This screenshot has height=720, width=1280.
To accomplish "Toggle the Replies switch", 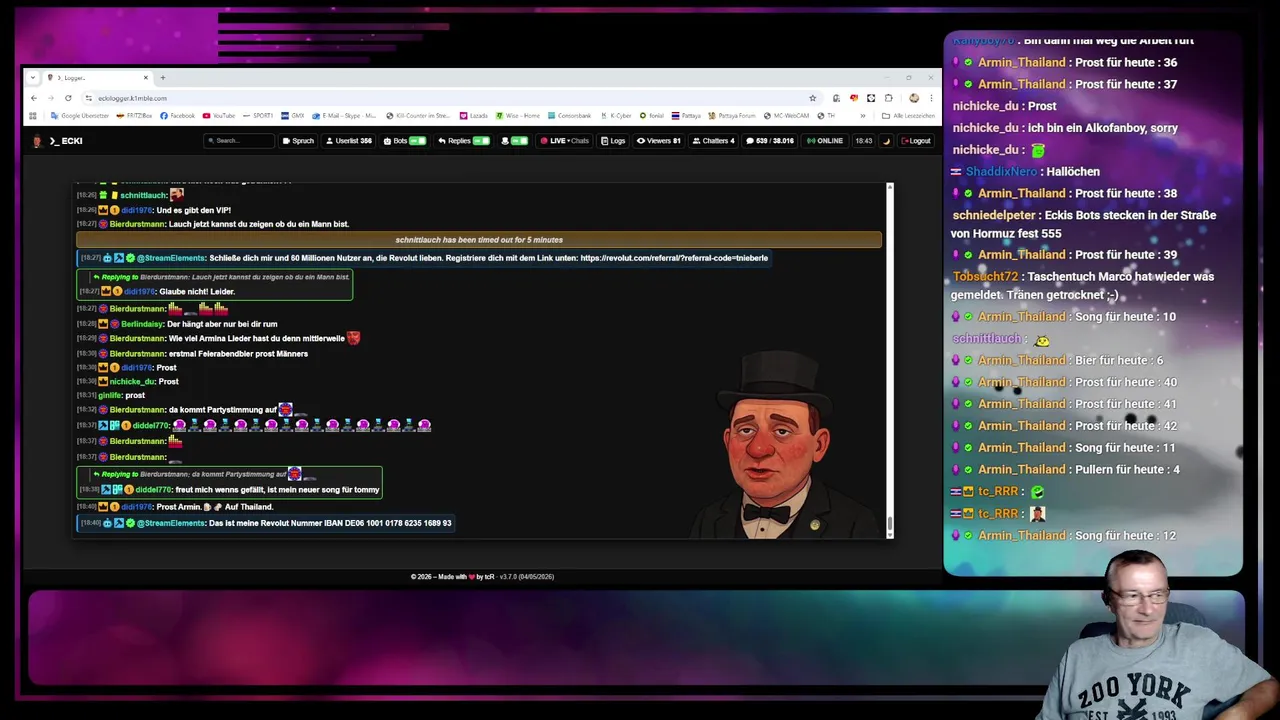I will pyautogui.click(x=481, y=141).
